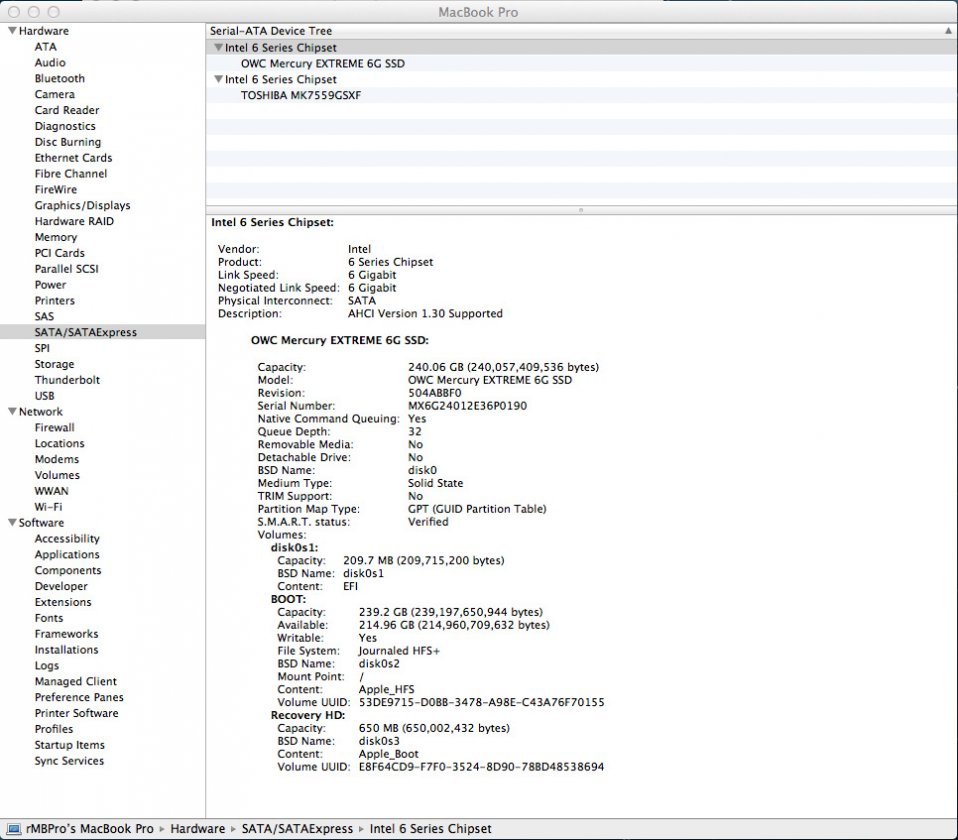This screenshot has width=958, height=840.
Task: Select Parallel SCSI in the sidebar
Action: pyautogui.click(x=67, y=269)
